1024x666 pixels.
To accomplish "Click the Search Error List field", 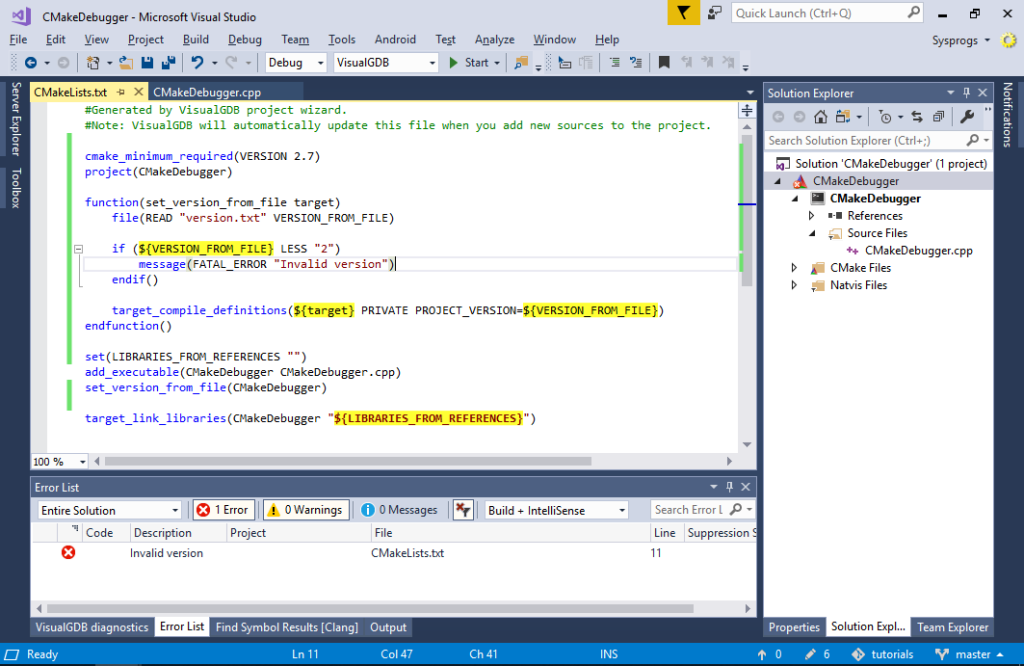I will pos(703,510).
